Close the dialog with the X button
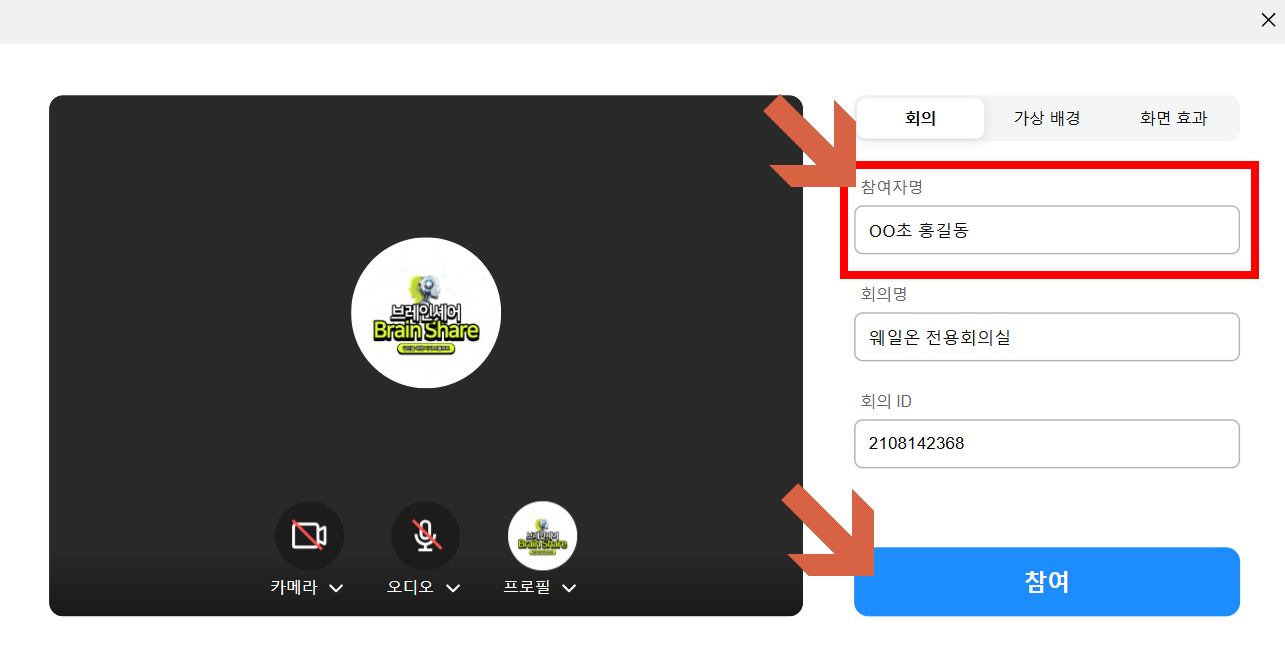Screen dimensions: 1285x656 coord(1268,20)
